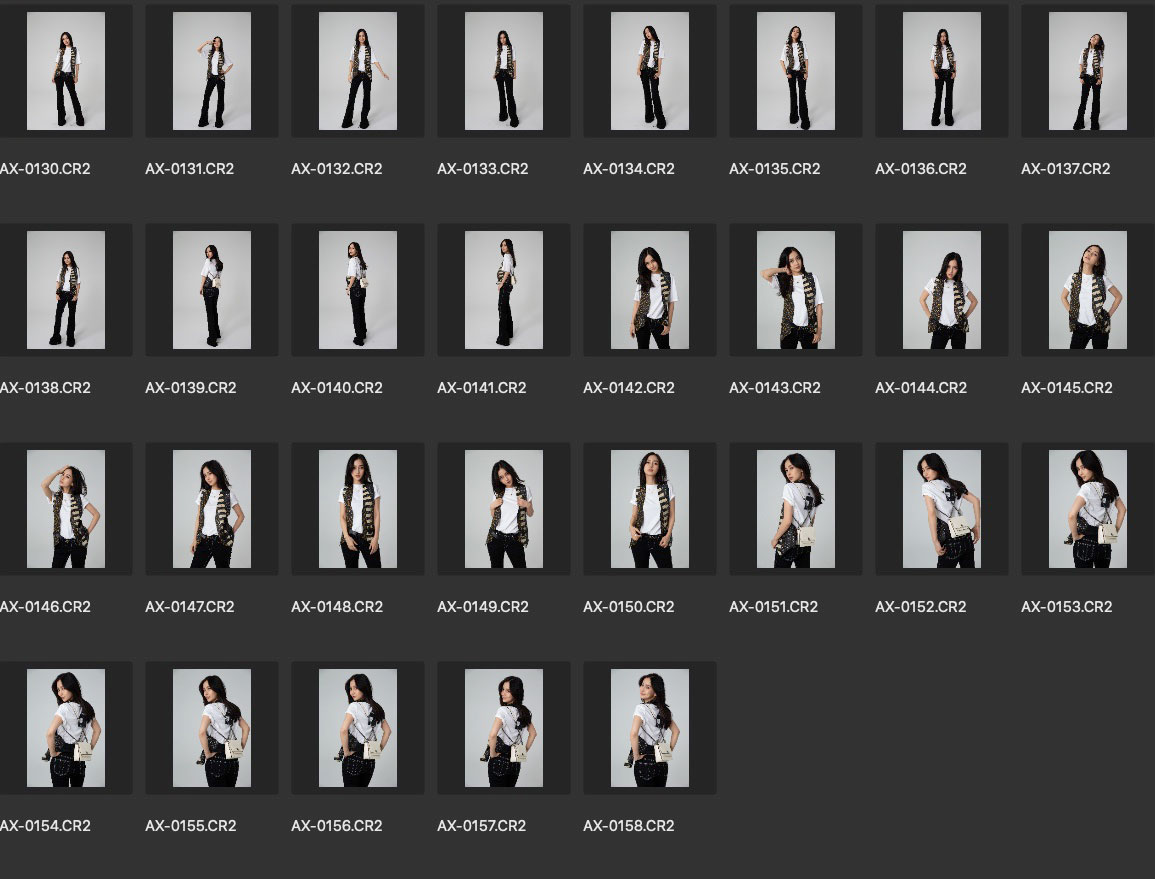Click the AX-0131.CR2 image thumbnail
The width and height of the screenshot is (1155, 879).
point(212,71)
